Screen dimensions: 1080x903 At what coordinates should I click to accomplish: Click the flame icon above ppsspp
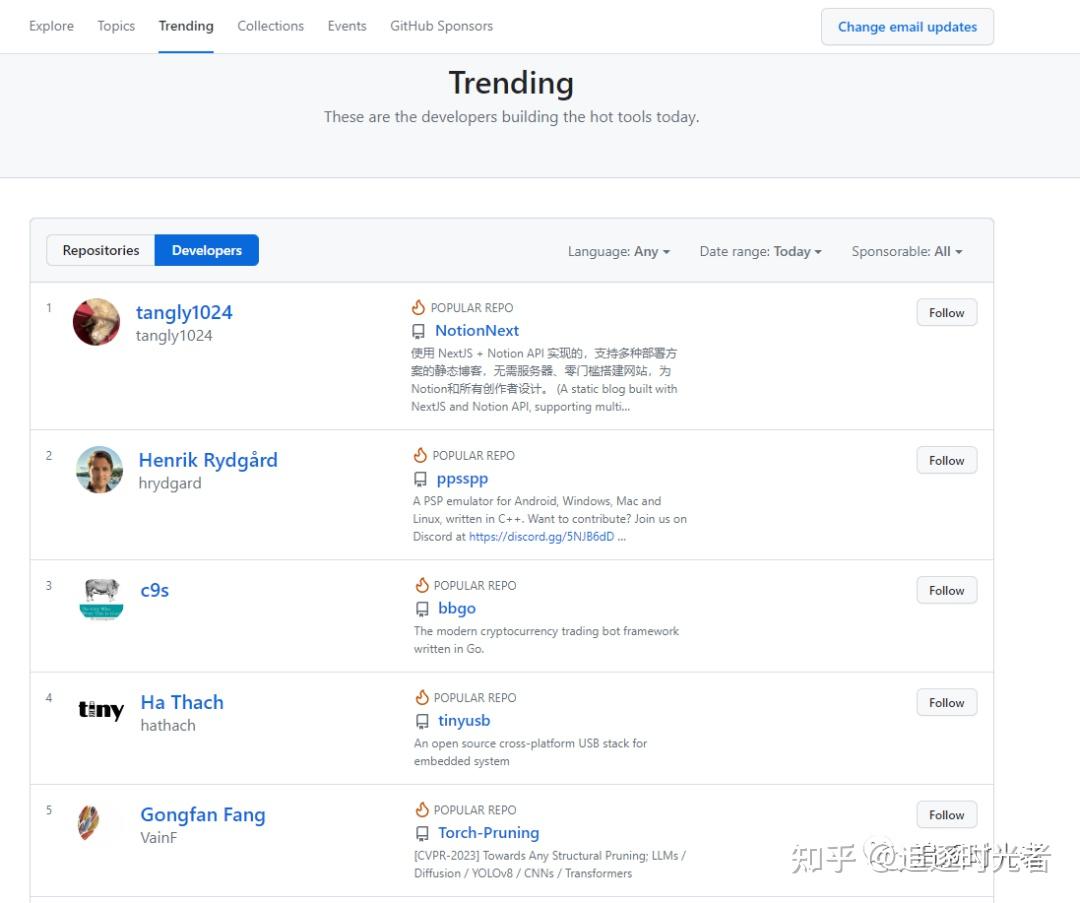point(422,455)
